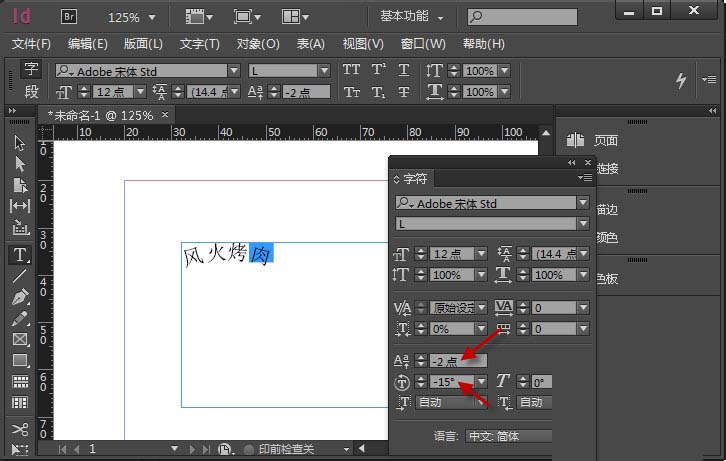This screenshot has width=726, height=461.
Task: Open character panel flyout menu
Action: coord(585,178)
